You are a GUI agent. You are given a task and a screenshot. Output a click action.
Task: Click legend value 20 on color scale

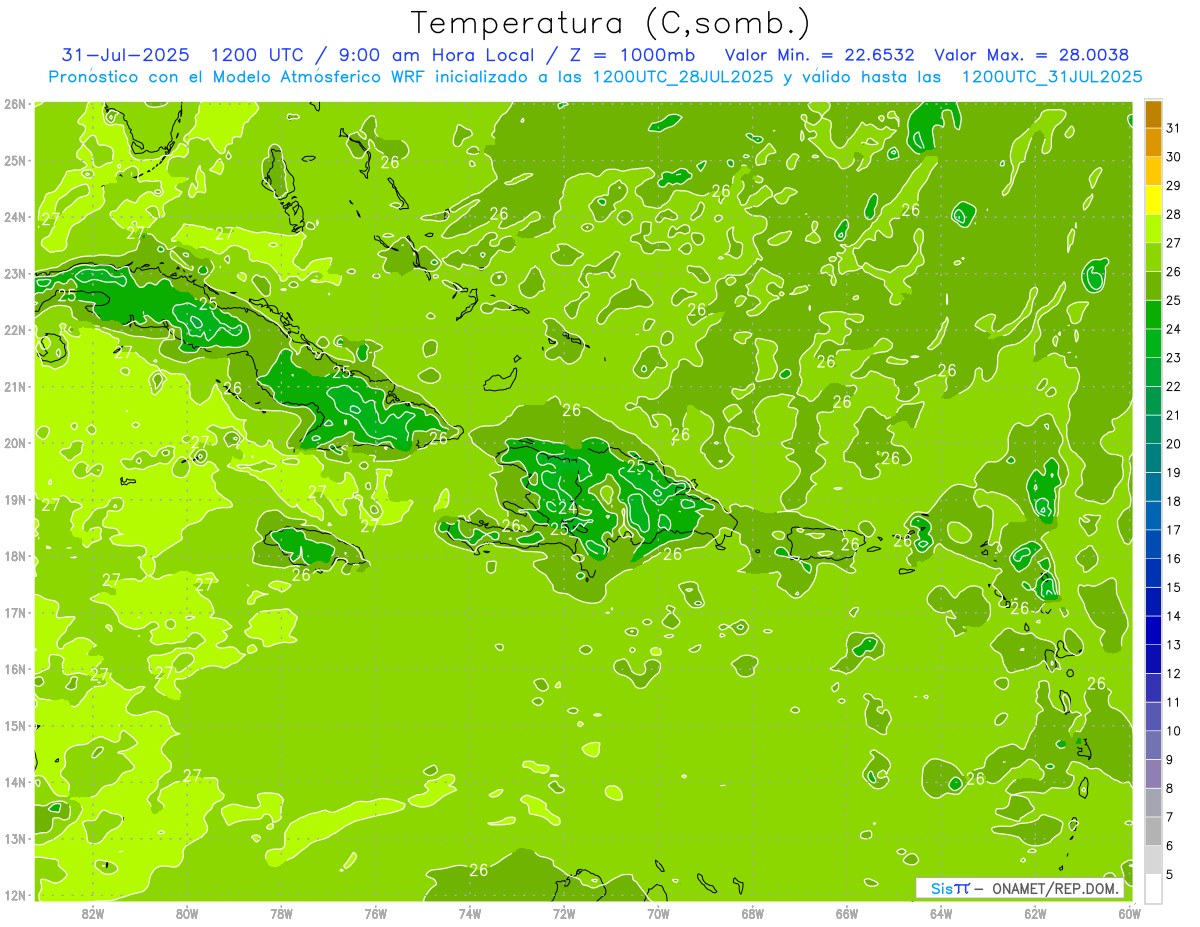point(1173,444)
